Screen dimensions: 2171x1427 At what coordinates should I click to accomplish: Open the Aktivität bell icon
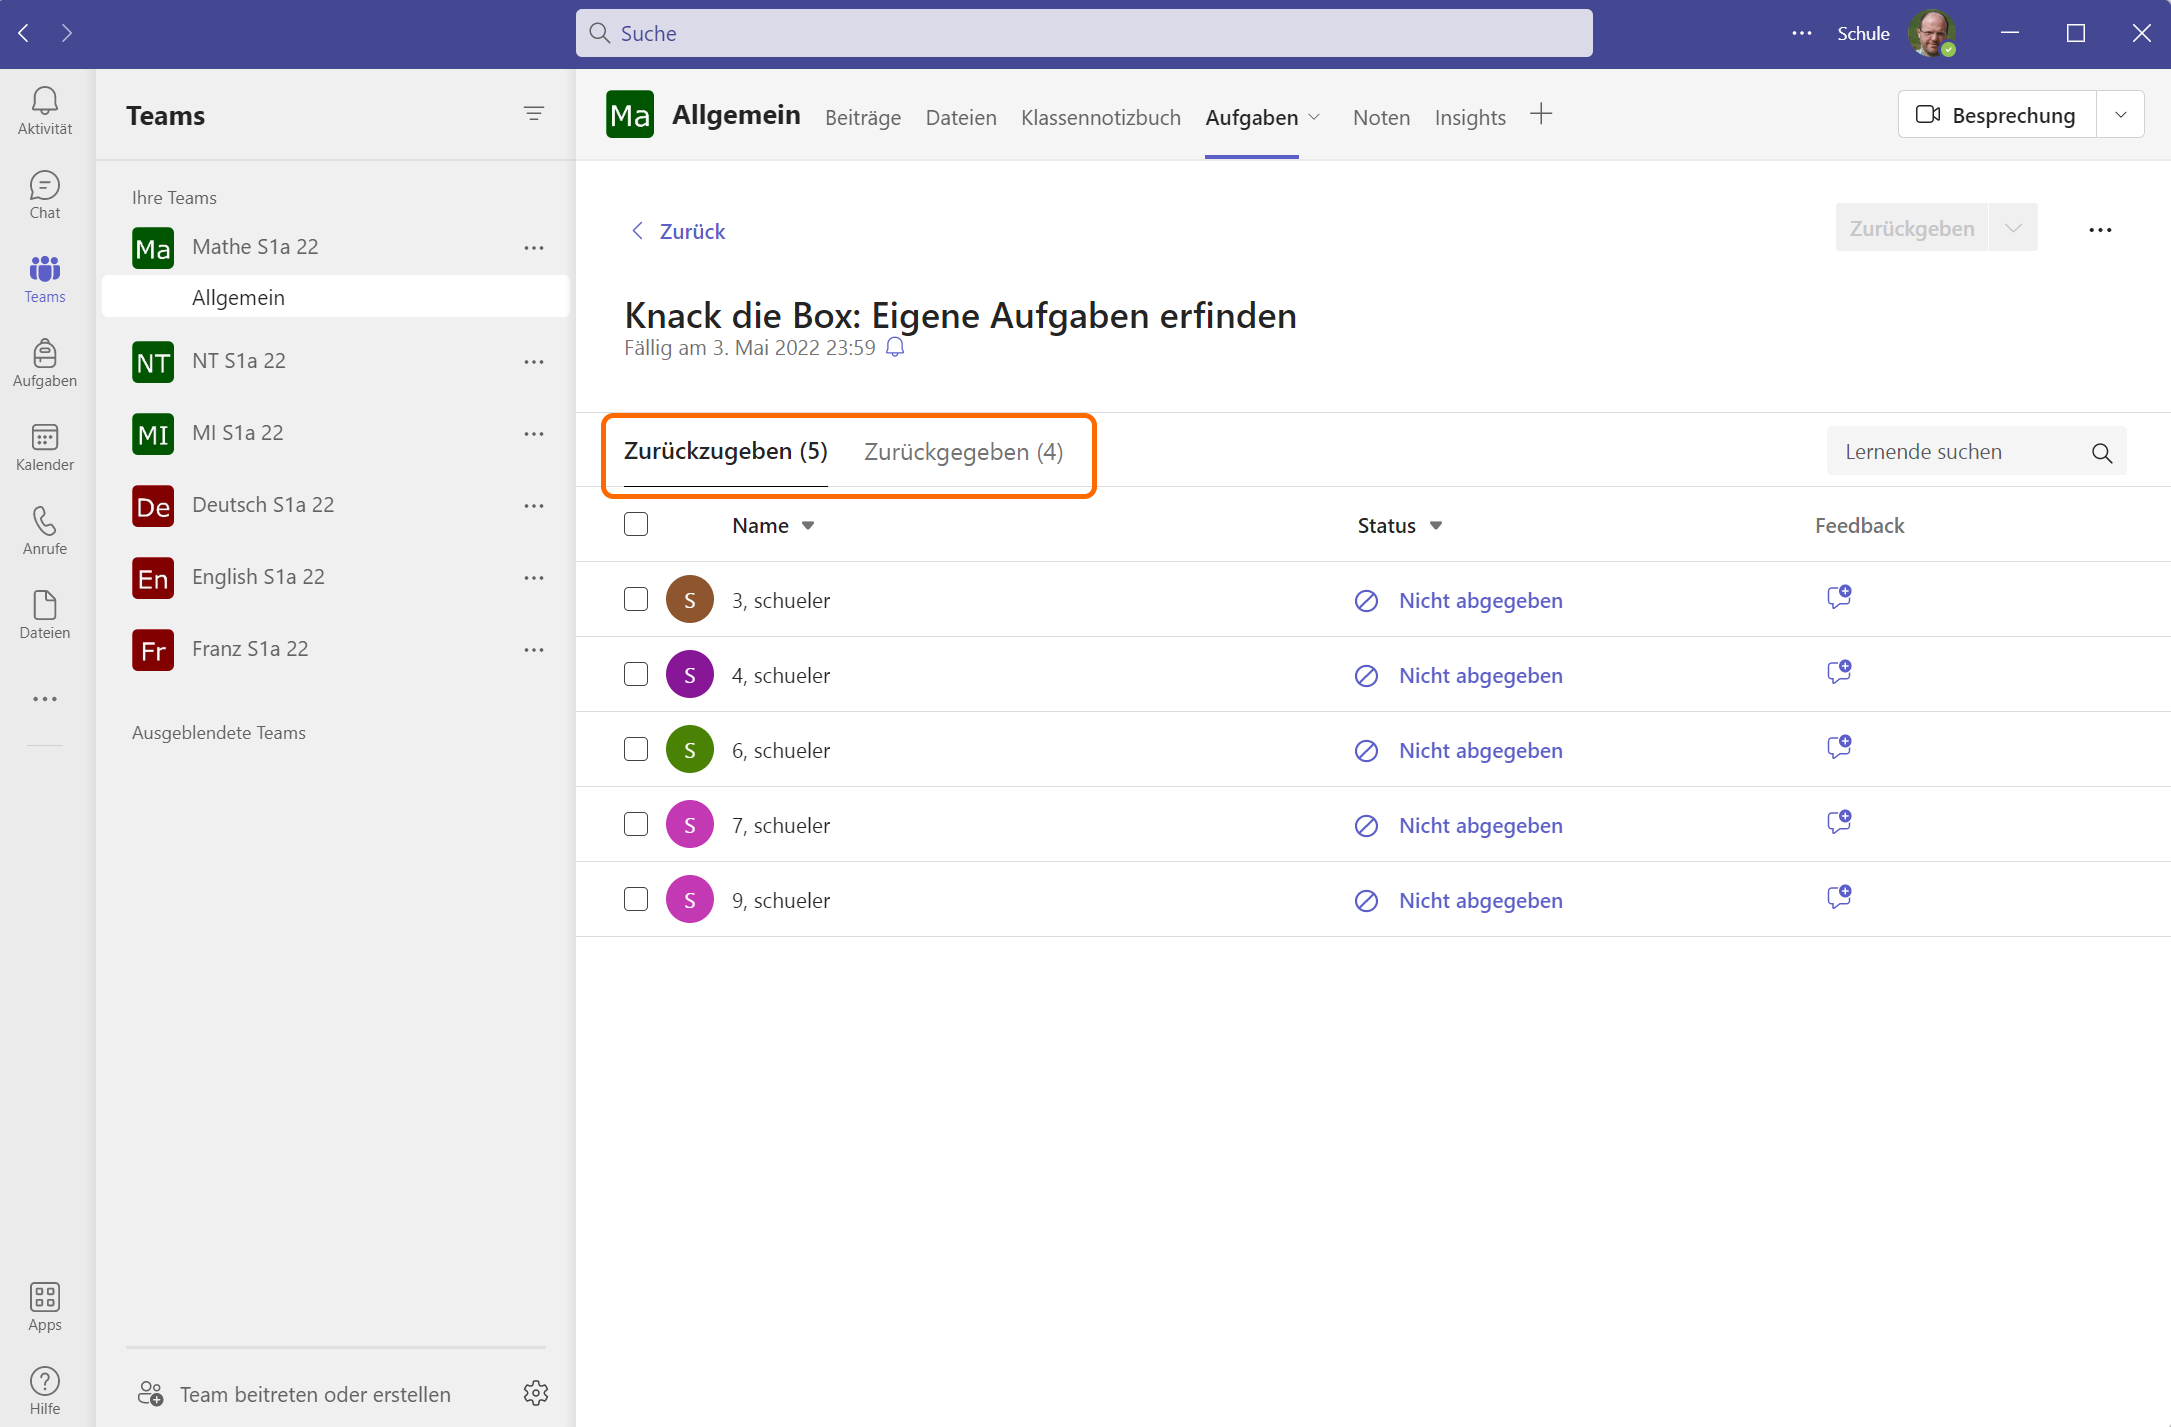[x=45, y=109]
